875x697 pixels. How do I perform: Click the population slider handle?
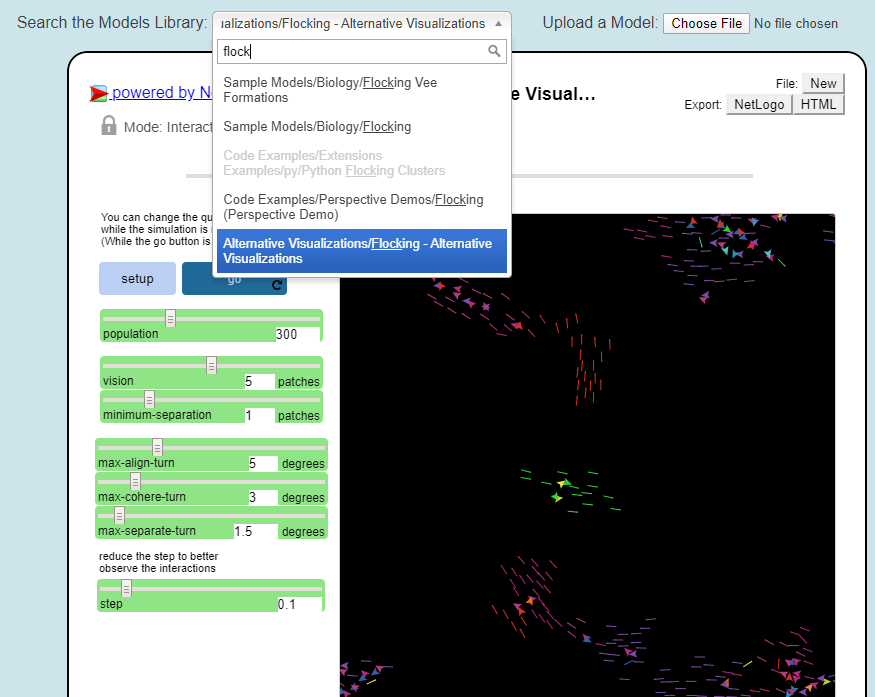(x=171, y=319)
